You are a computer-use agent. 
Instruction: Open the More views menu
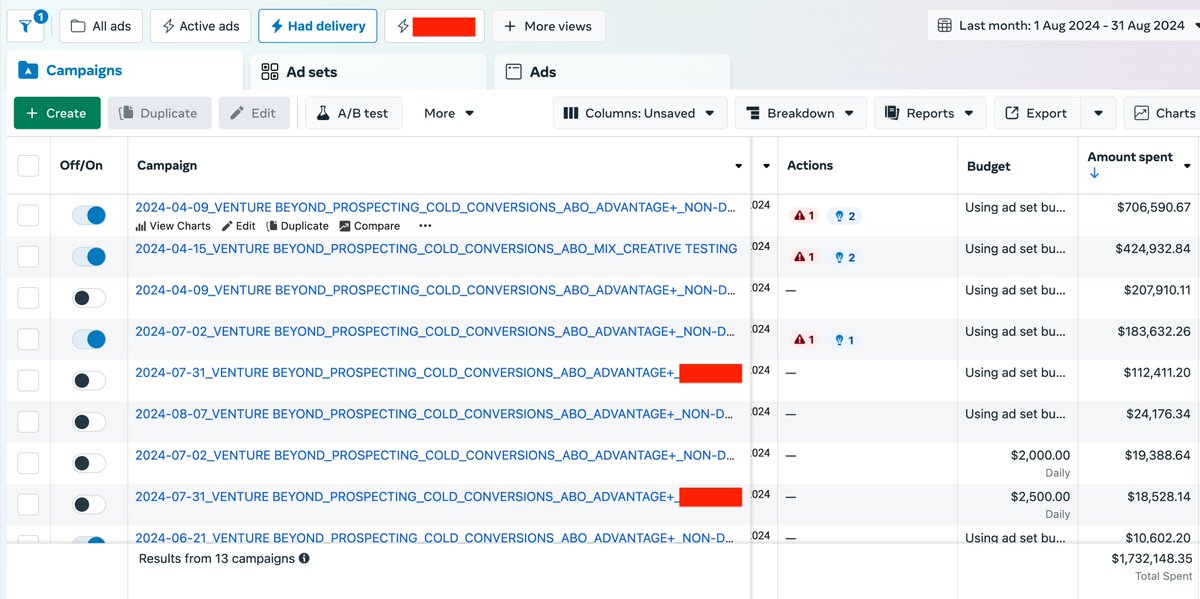(548, 26)
